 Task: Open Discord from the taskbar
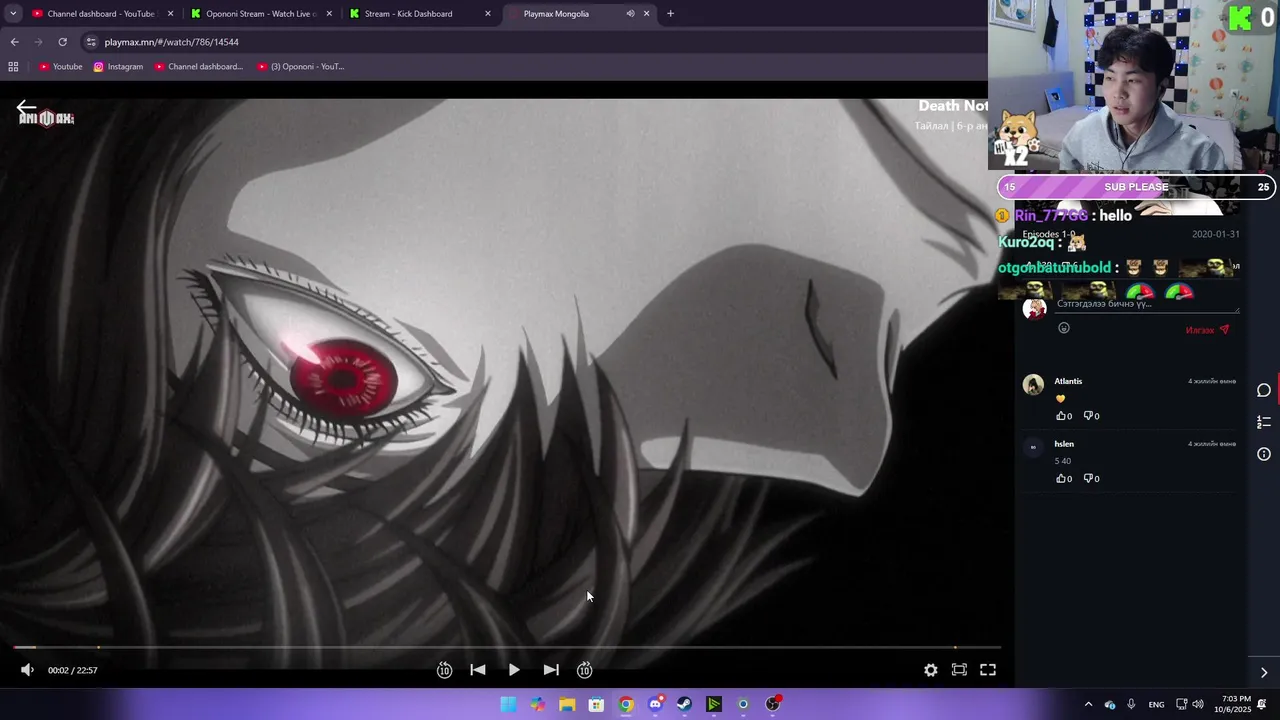pyautogui.click(x=655, y=704)
